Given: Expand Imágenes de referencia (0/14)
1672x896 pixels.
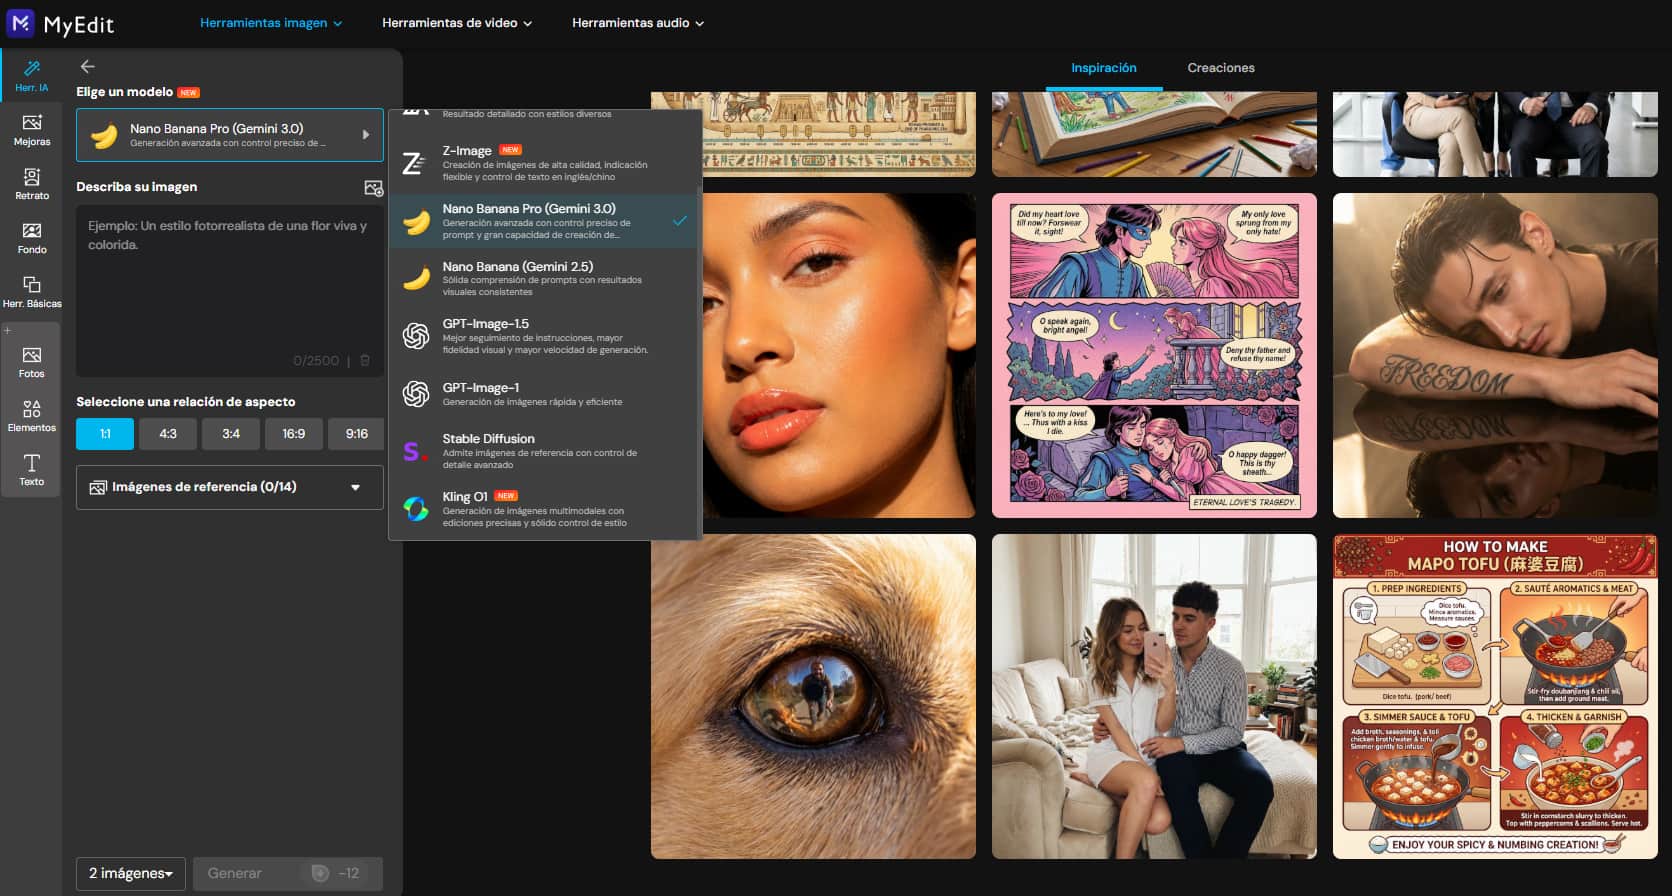Looking at the screenshot, I should [x=230, y=487].
